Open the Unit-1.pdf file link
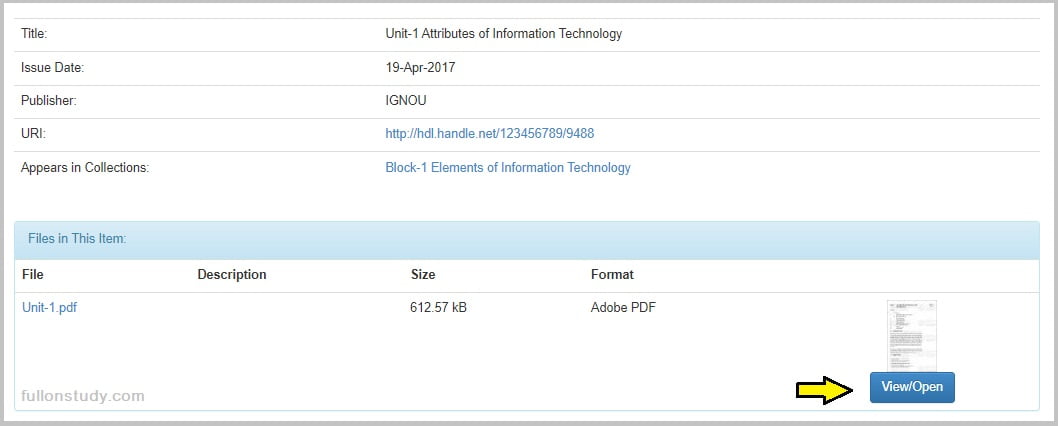Viewport: 1058px width, 426px height. click(x=49, y=308)
